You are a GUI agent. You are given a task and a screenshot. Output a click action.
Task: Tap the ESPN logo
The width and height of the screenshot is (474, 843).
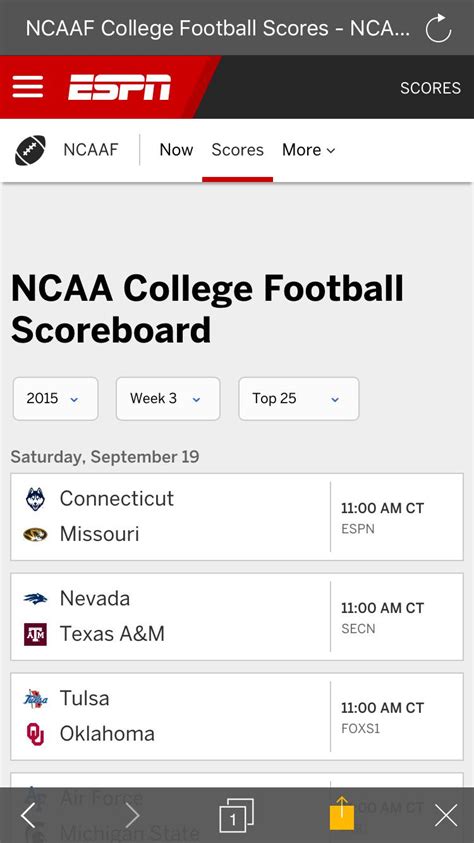click(x=119, y=87)
